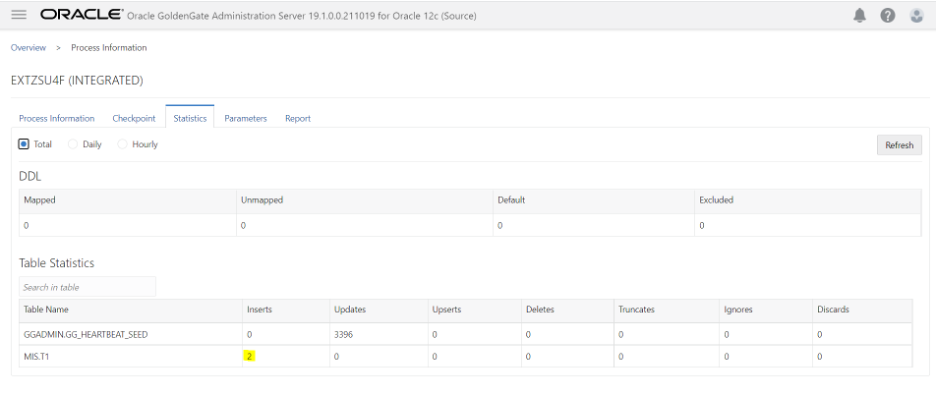This screenshot has width=936, height=396.
Task: Switch to the Checkpoint tab
Action: click(x=134, y=118)
